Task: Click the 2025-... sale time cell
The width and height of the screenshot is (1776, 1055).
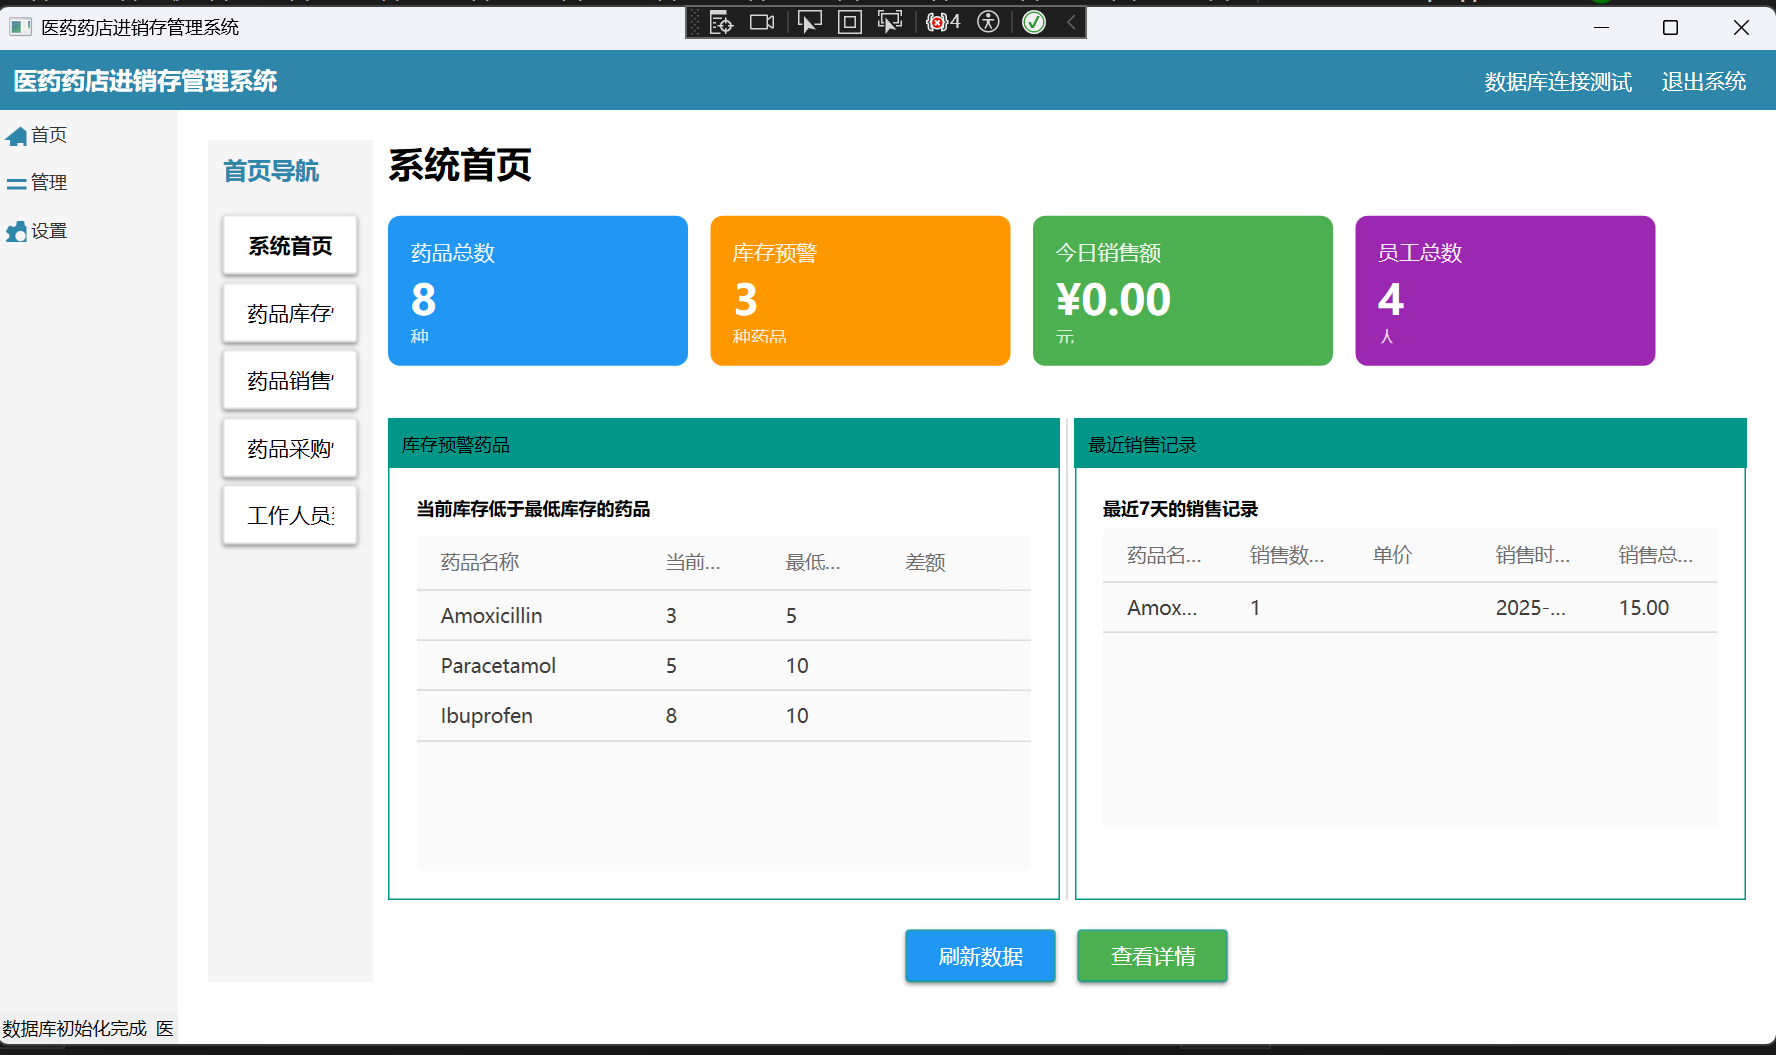Action: click(1531, 608)
